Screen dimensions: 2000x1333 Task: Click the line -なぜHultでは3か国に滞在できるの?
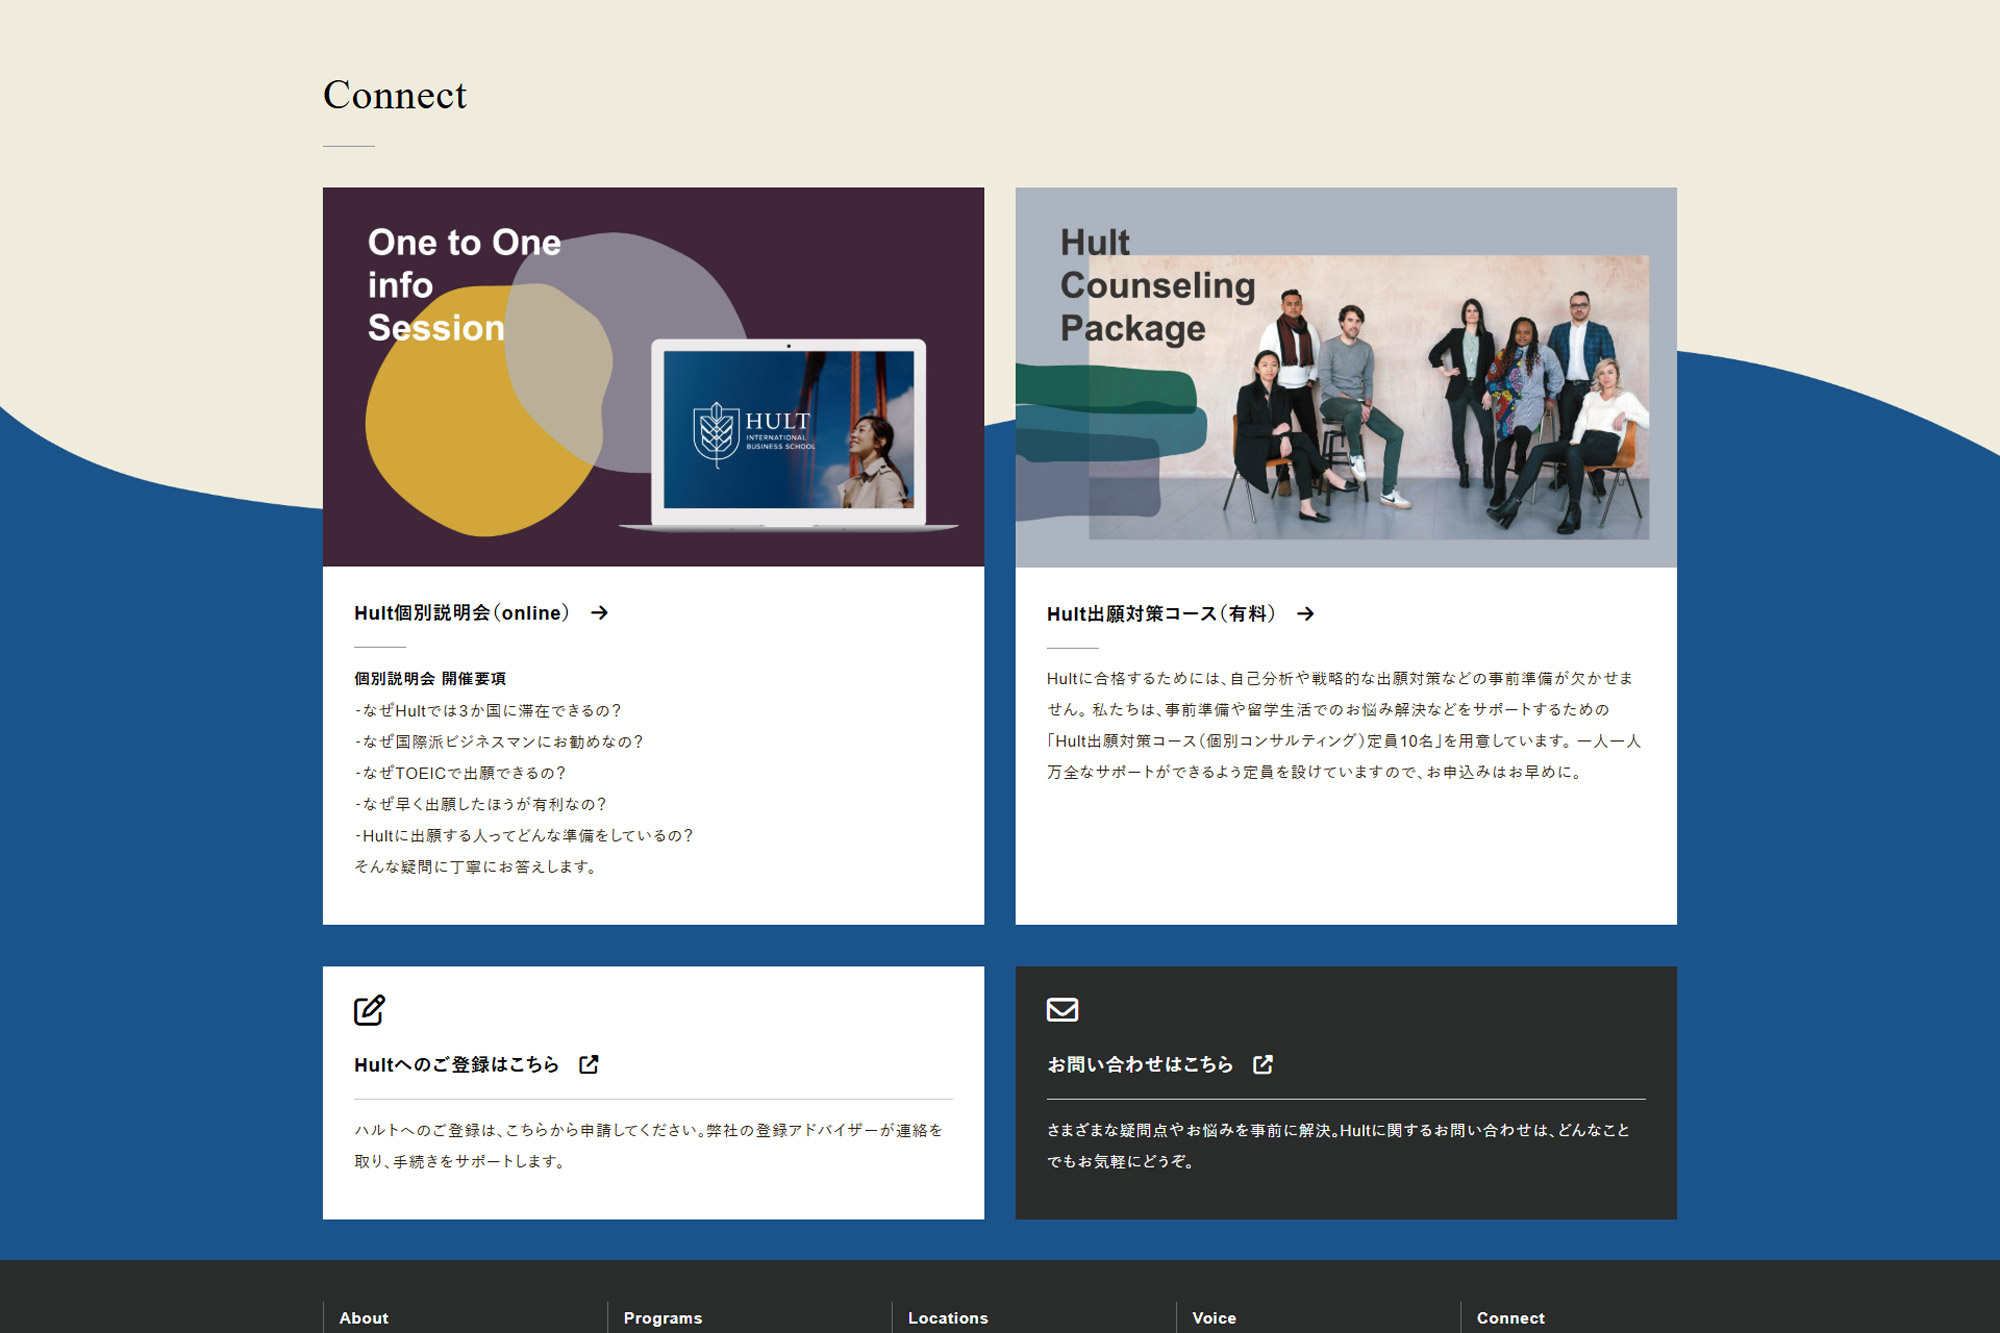tap(488, 711)
